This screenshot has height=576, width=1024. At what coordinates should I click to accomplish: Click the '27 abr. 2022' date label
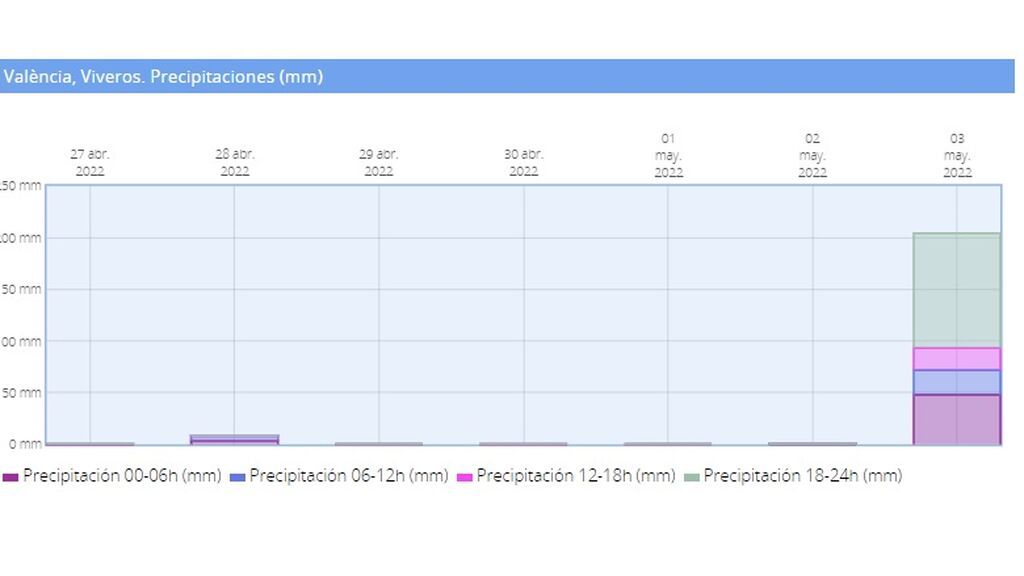90,163
